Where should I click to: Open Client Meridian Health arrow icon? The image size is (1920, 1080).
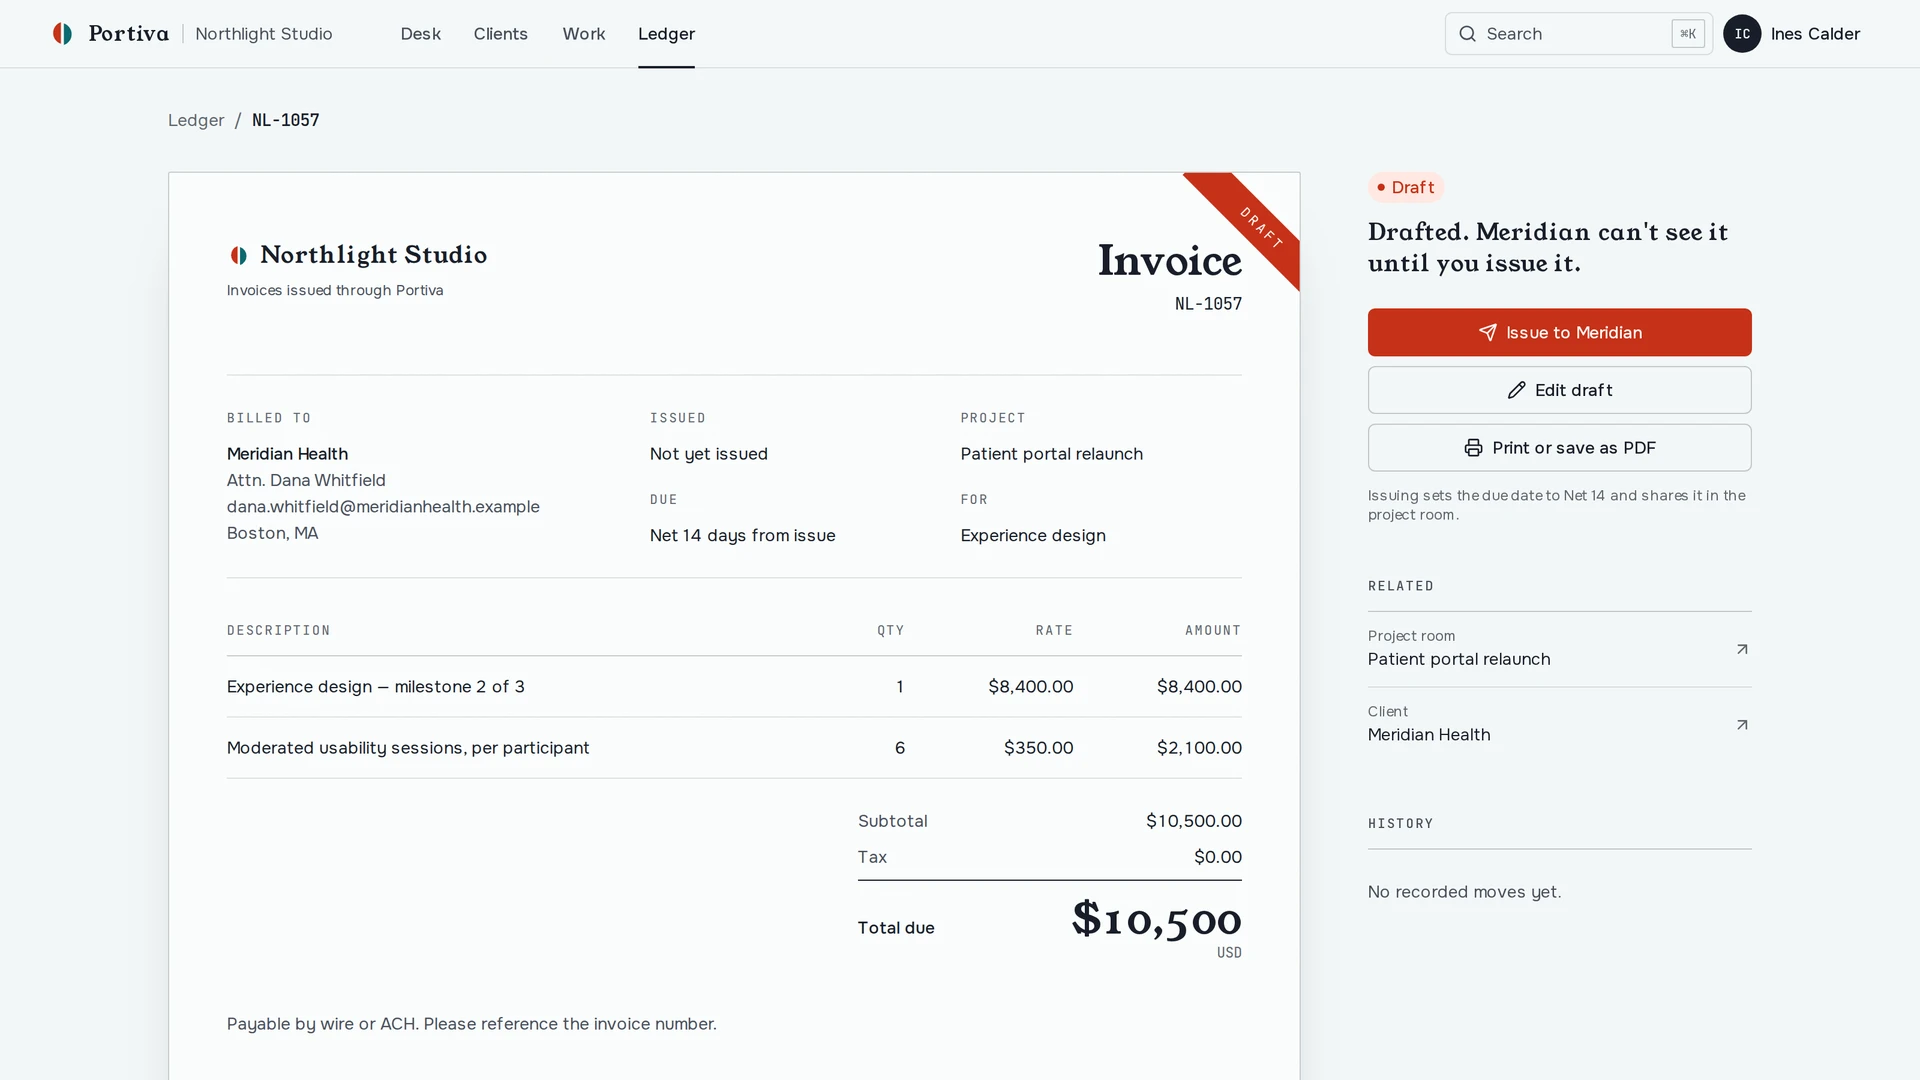(x=1741, y=725)
